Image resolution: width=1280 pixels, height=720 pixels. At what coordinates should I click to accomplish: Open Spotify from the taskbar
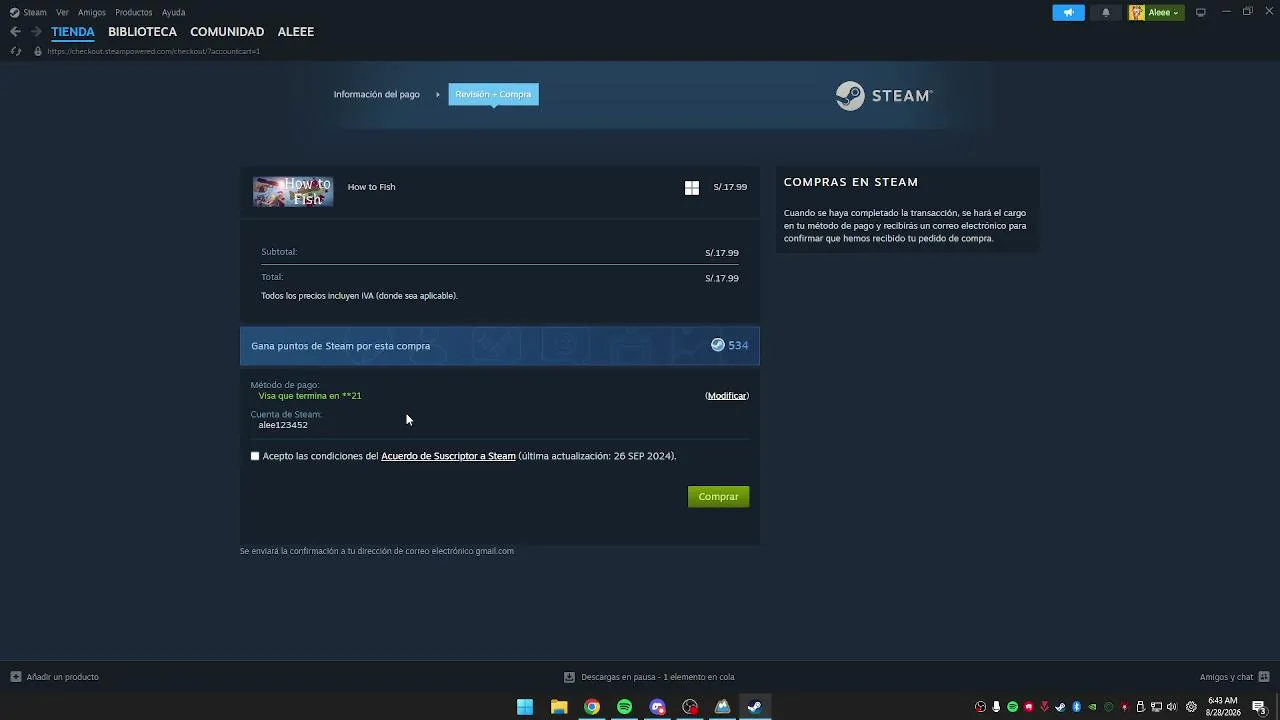tap(625, 707)
